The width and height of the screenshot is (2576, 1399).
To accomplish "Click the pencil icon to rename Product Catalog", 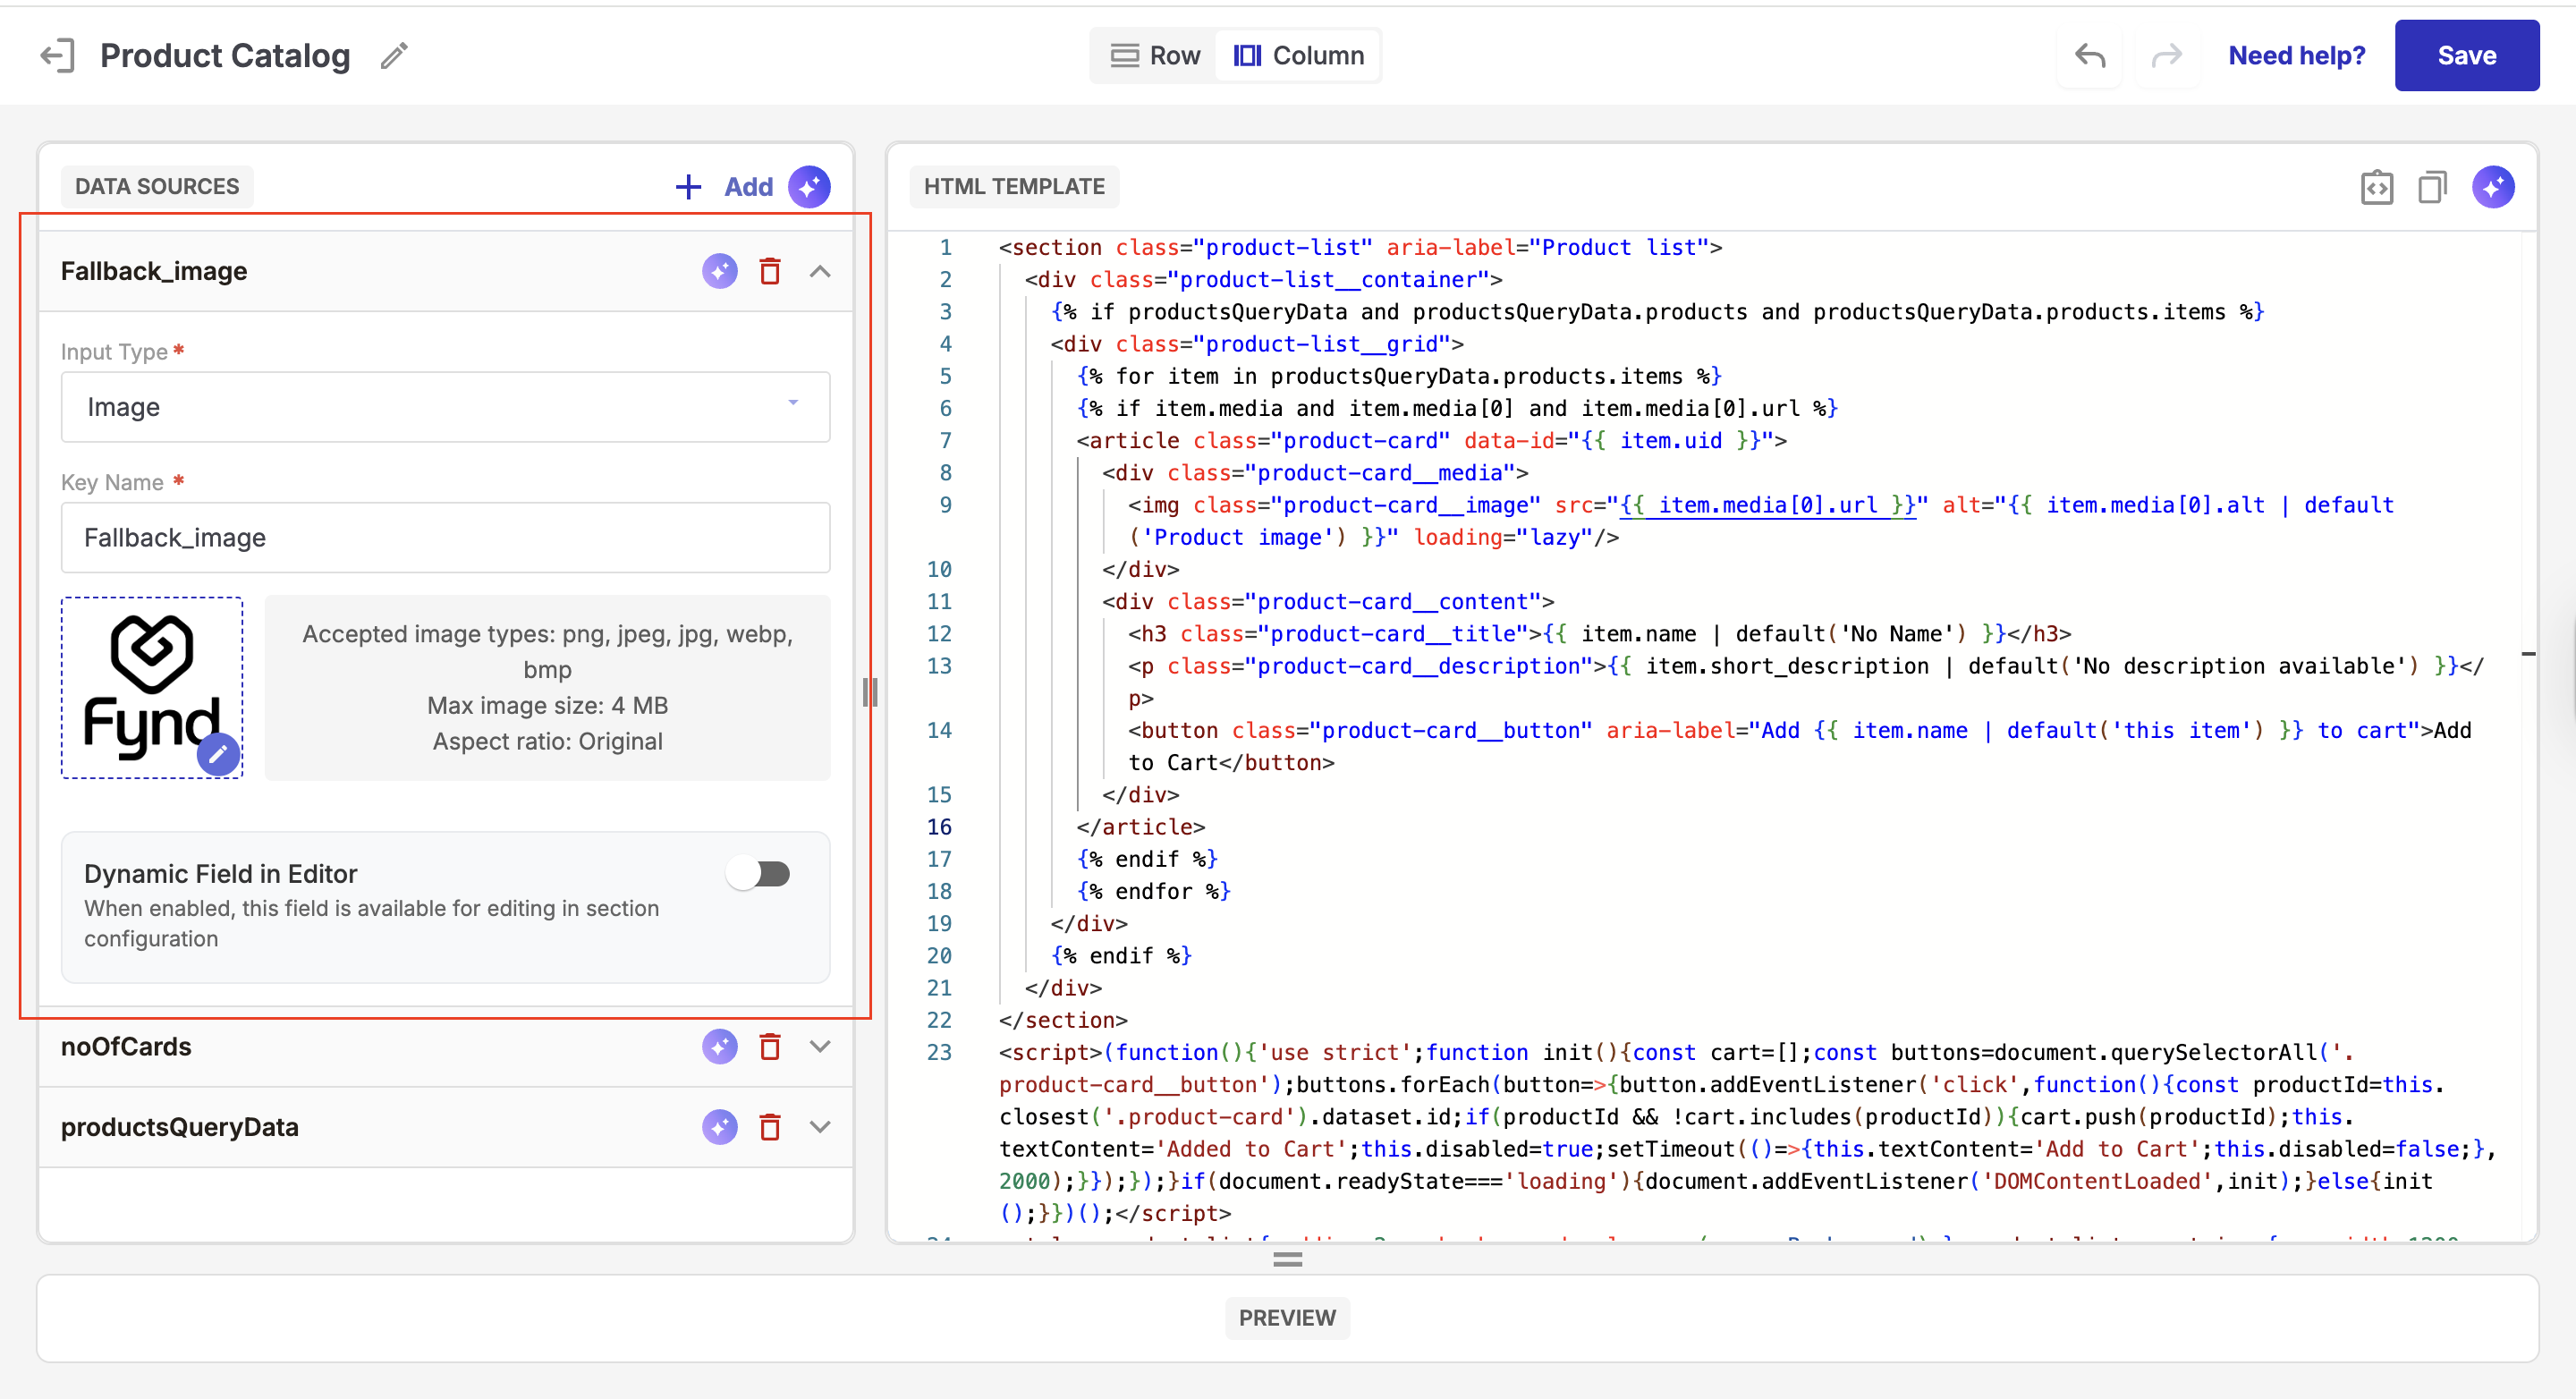I will (x=394, y=56).
